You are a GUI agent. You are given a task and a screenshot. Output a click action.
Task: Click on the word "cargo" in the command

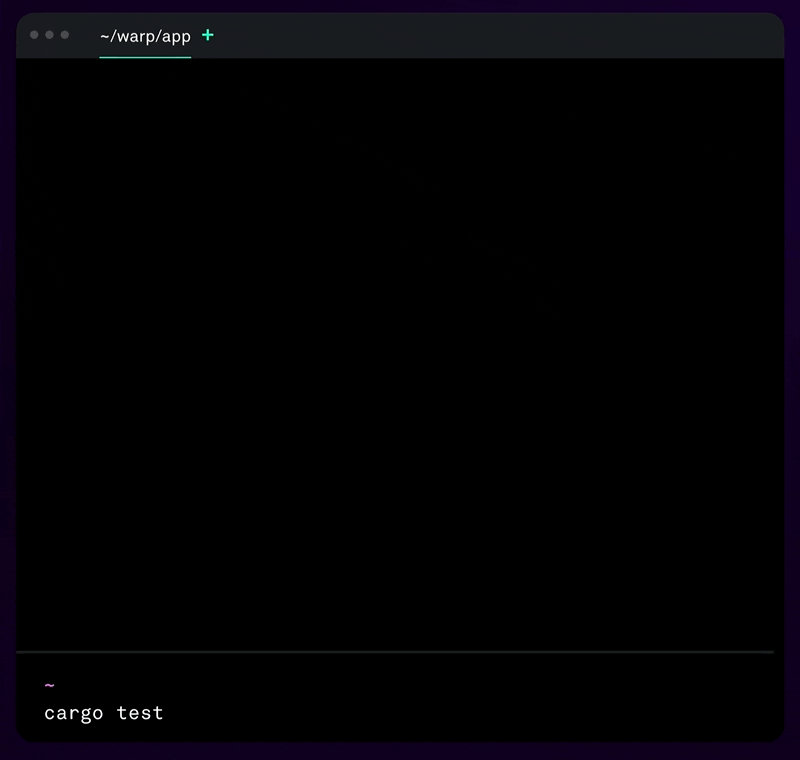click(73, 713)
